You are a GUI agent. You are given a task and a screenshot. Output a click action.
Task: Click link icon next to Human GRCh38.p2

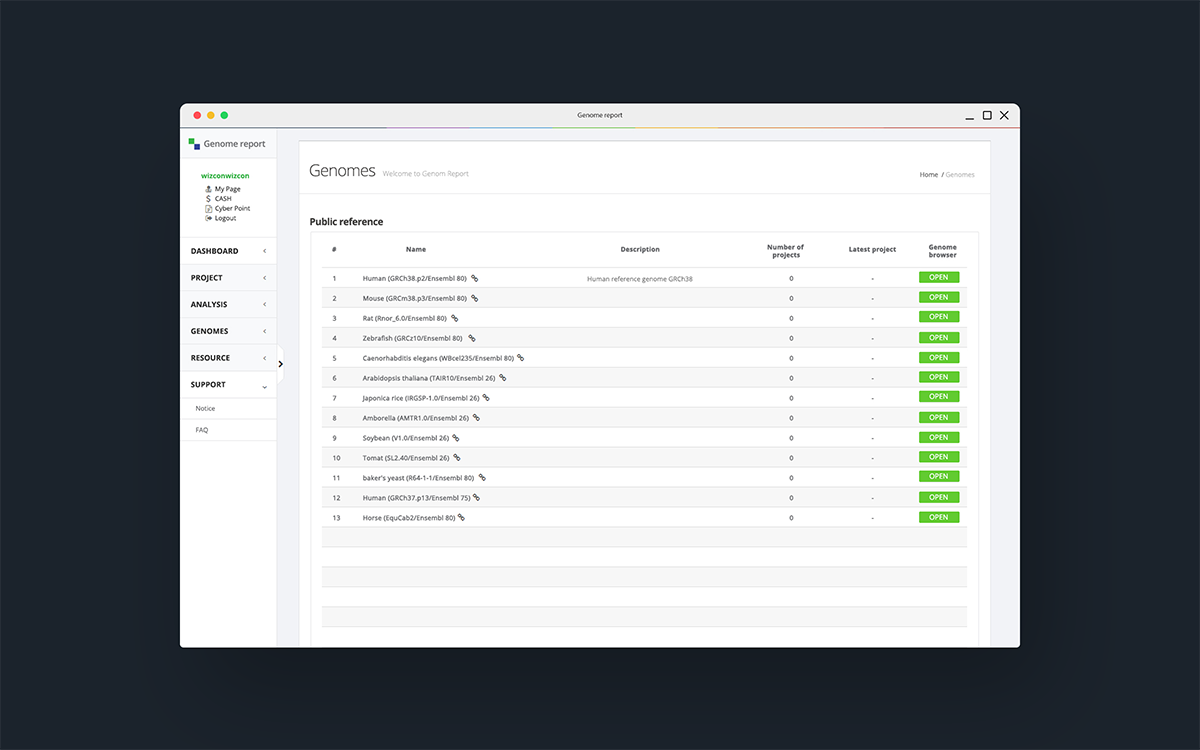(475, 278)
